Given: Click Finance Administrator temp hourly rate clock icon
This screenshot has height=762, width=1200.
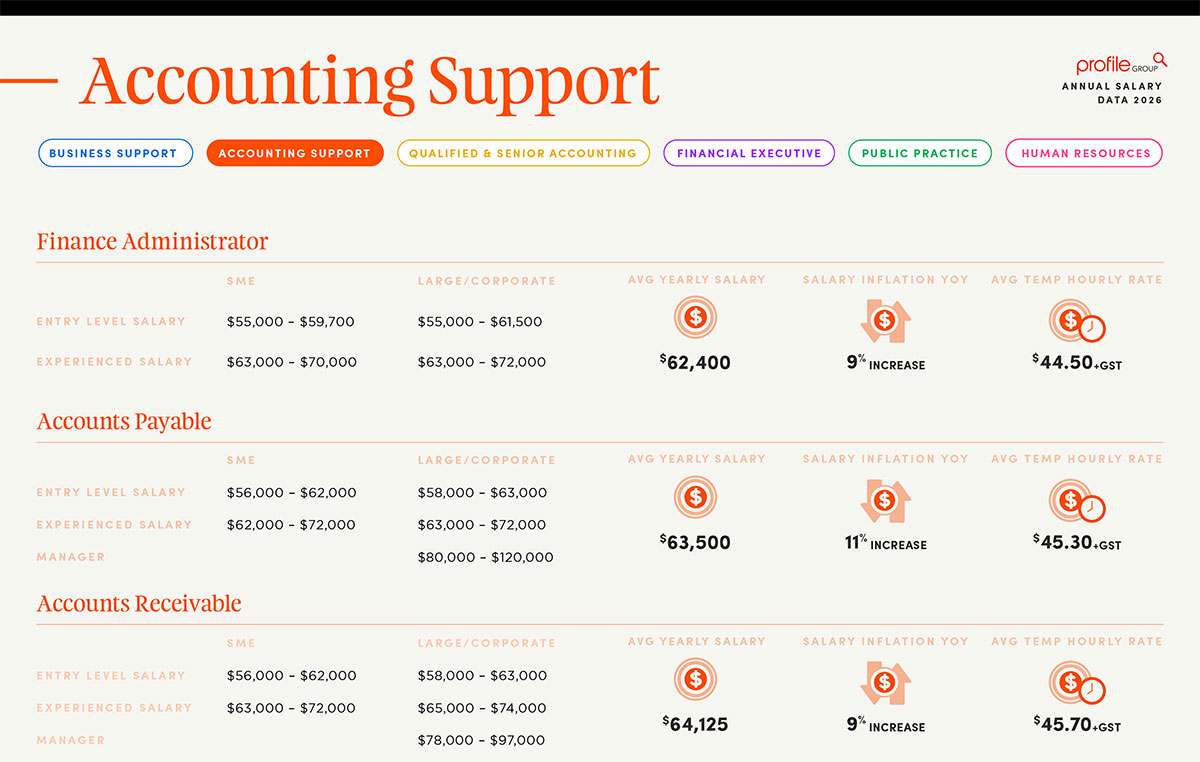Looking at the screenshot, I should (1076, 322).
